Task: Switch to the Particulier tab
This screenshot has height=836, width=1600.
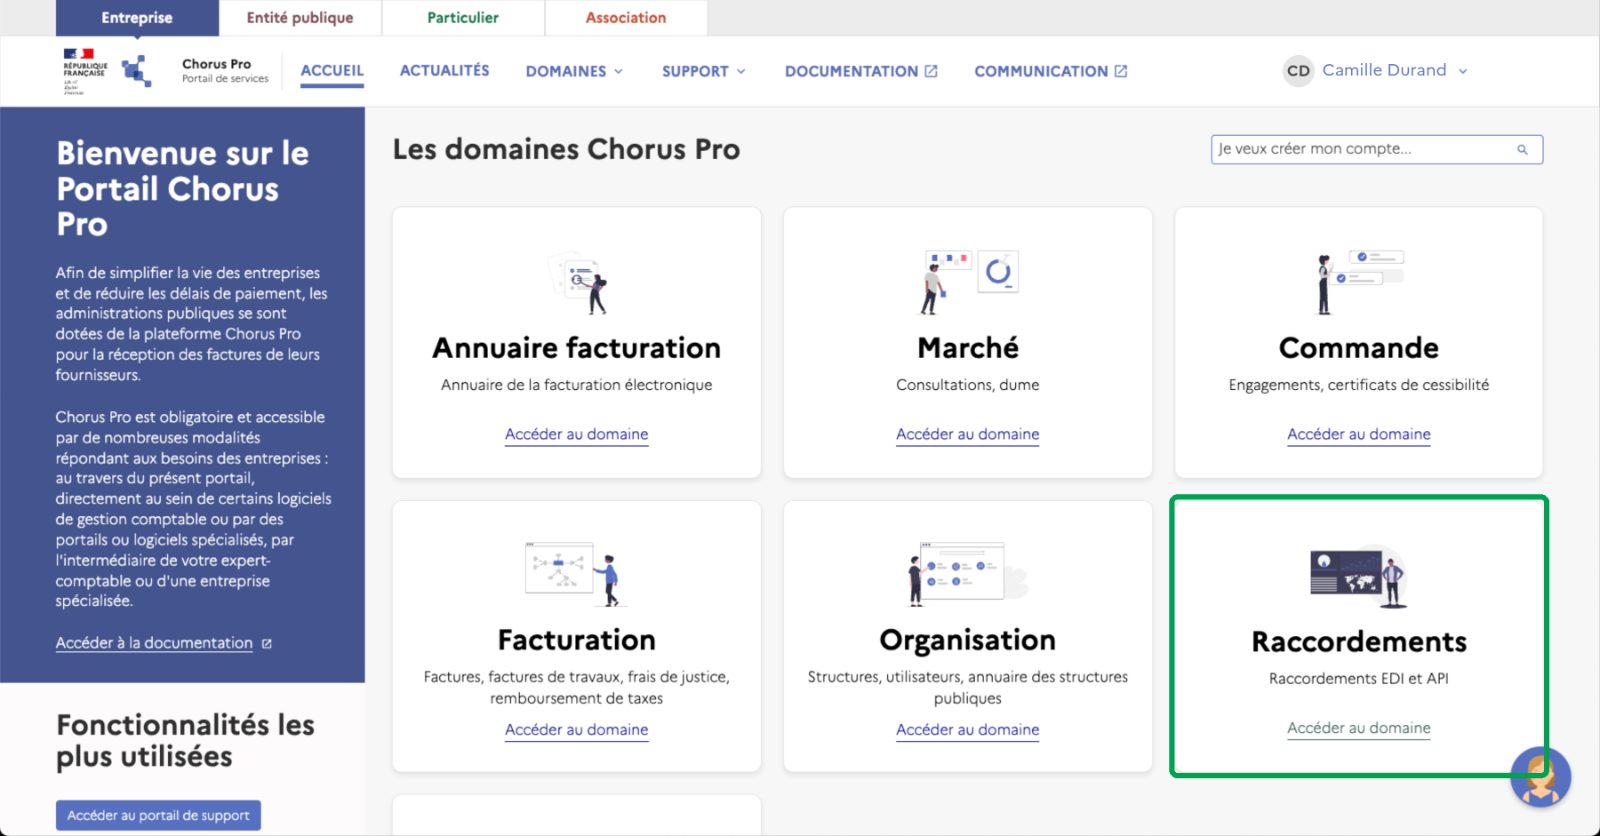Action: (x=463, y=18)
